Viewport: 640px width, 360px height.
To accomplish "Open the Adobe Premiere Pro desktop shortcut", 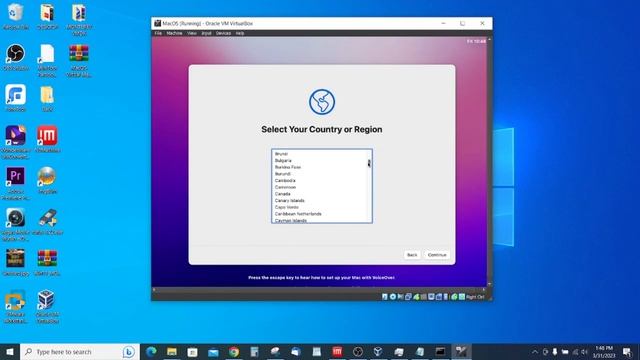I will 16,183.
